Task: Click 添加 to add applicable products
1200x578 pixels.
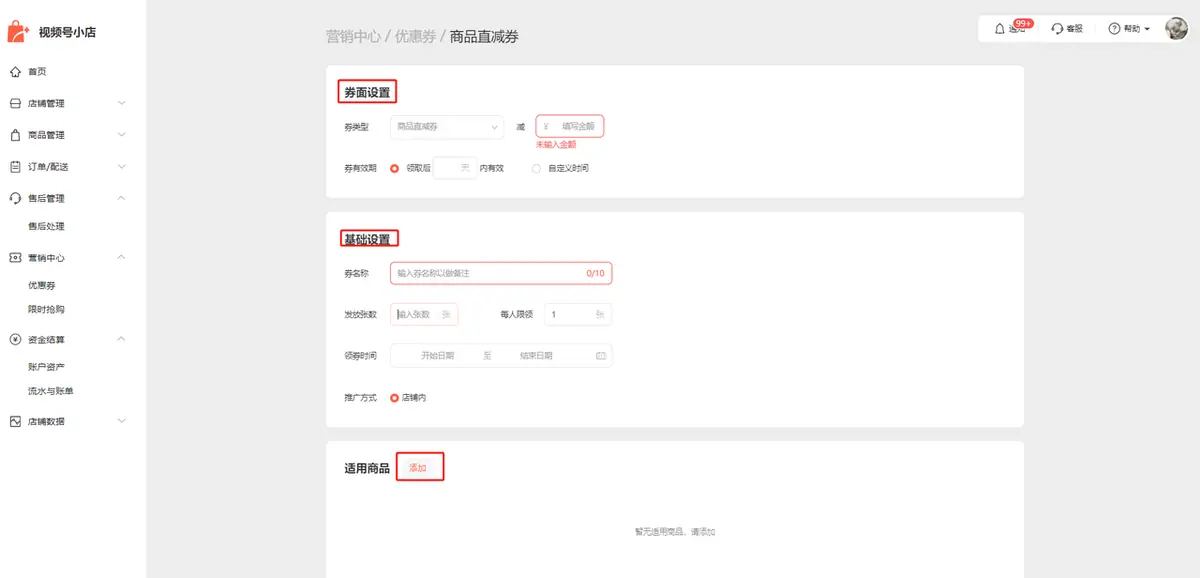Action: click(x=418, y=468)
